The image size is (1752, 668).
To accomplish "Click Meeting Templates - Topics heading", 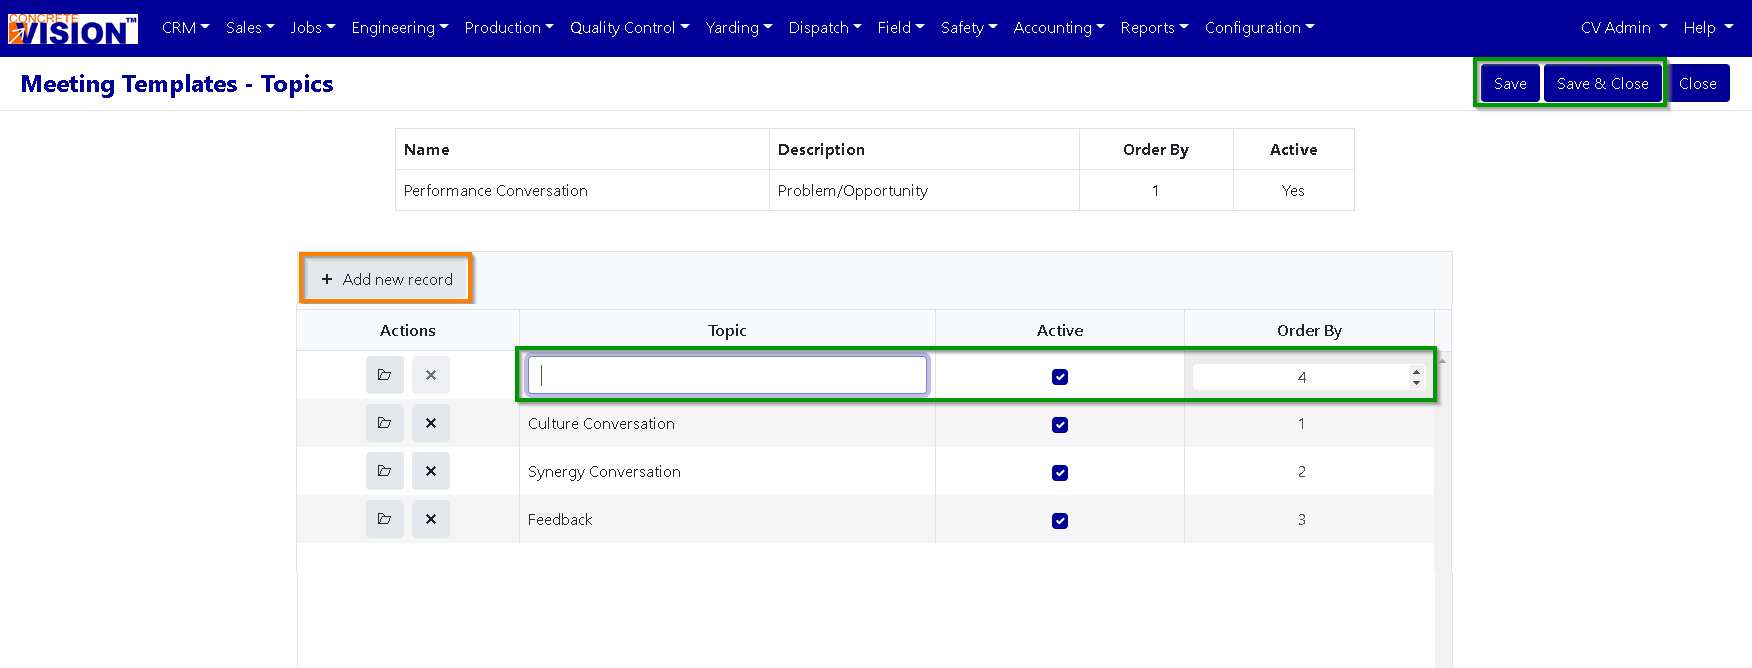I will (x=177, y=84).
